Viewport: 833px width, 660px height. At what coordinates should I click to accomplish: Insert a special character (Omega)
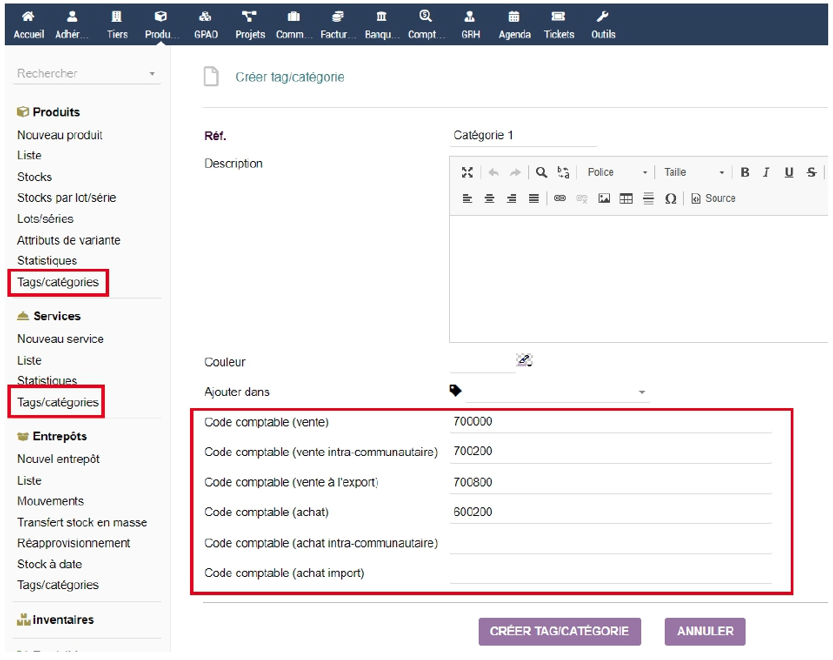click(x=670, y=198)
